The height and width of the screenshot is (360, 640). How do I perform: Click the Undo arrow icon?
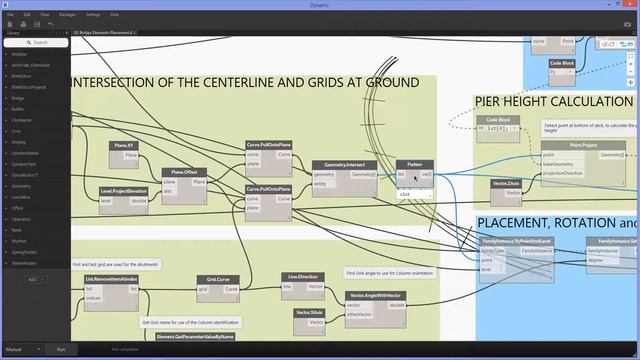pos(50,24)
